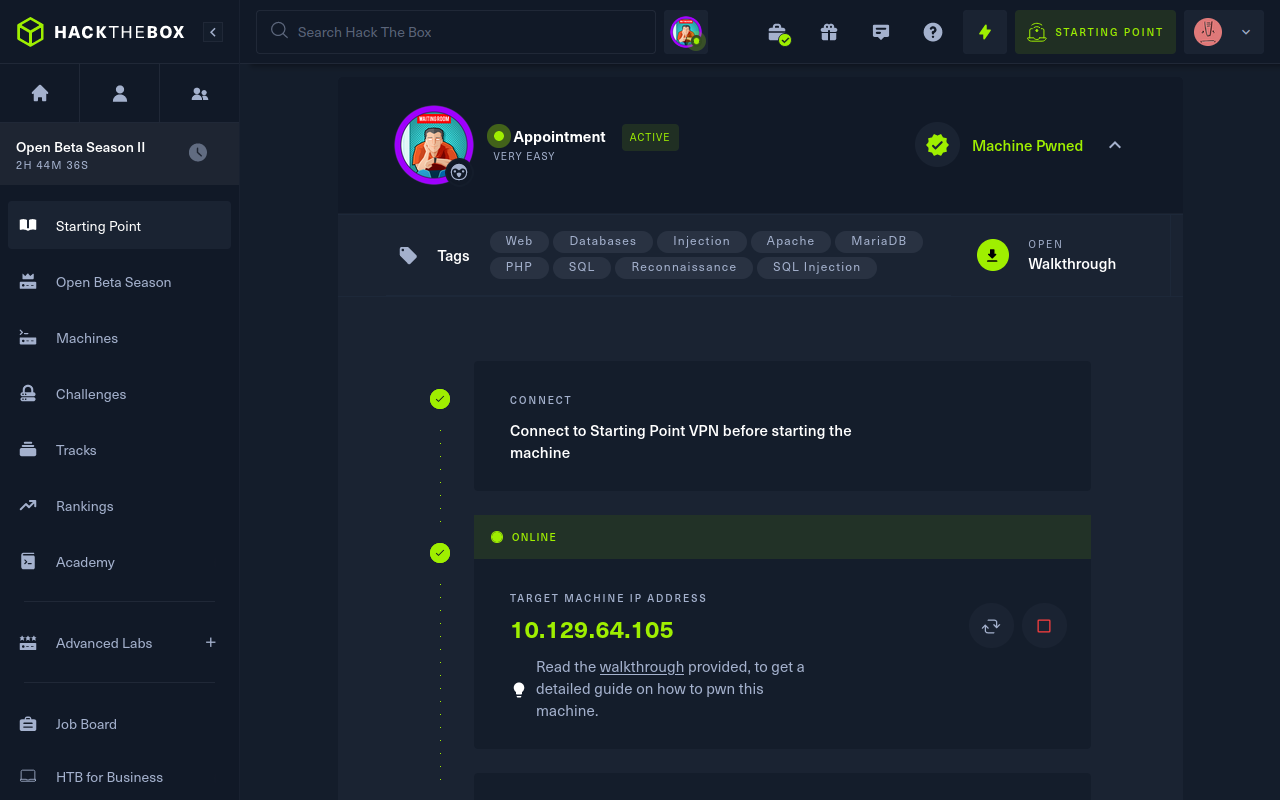Open Tracks in the sidebar
This screenshot has height=800, width=1280.
[119, 450]
